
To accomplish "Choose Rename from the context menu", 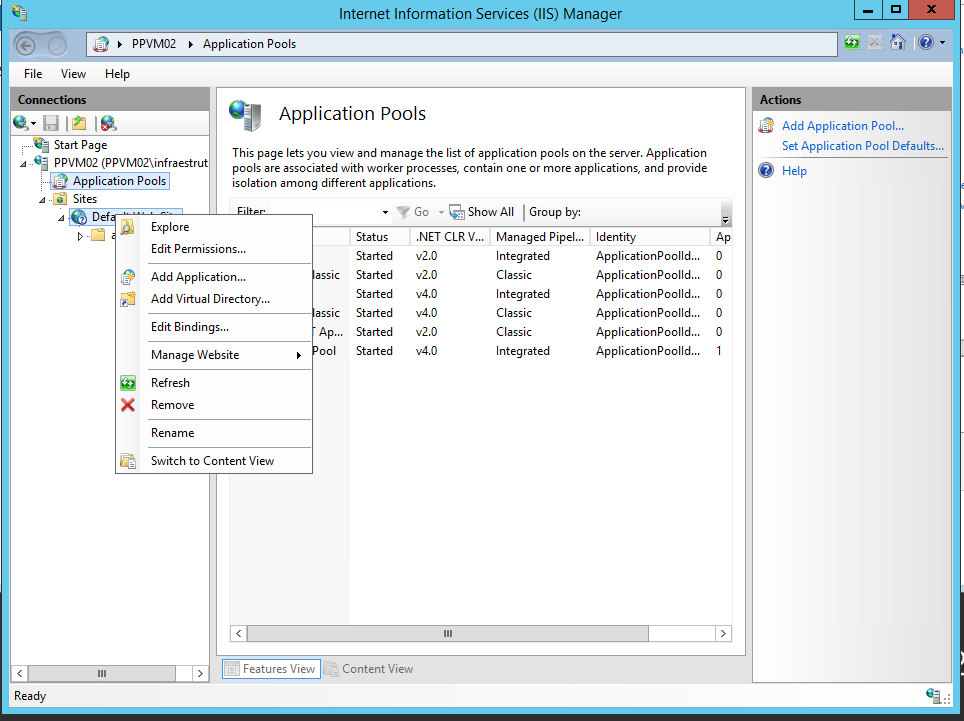I will (172, 433).
